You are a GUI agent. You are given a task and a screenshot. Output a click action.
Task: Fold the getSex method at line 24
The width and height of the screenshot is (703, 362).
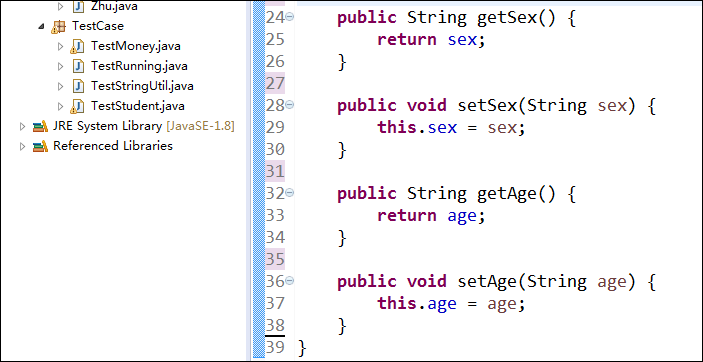click(x=290, y=17)
